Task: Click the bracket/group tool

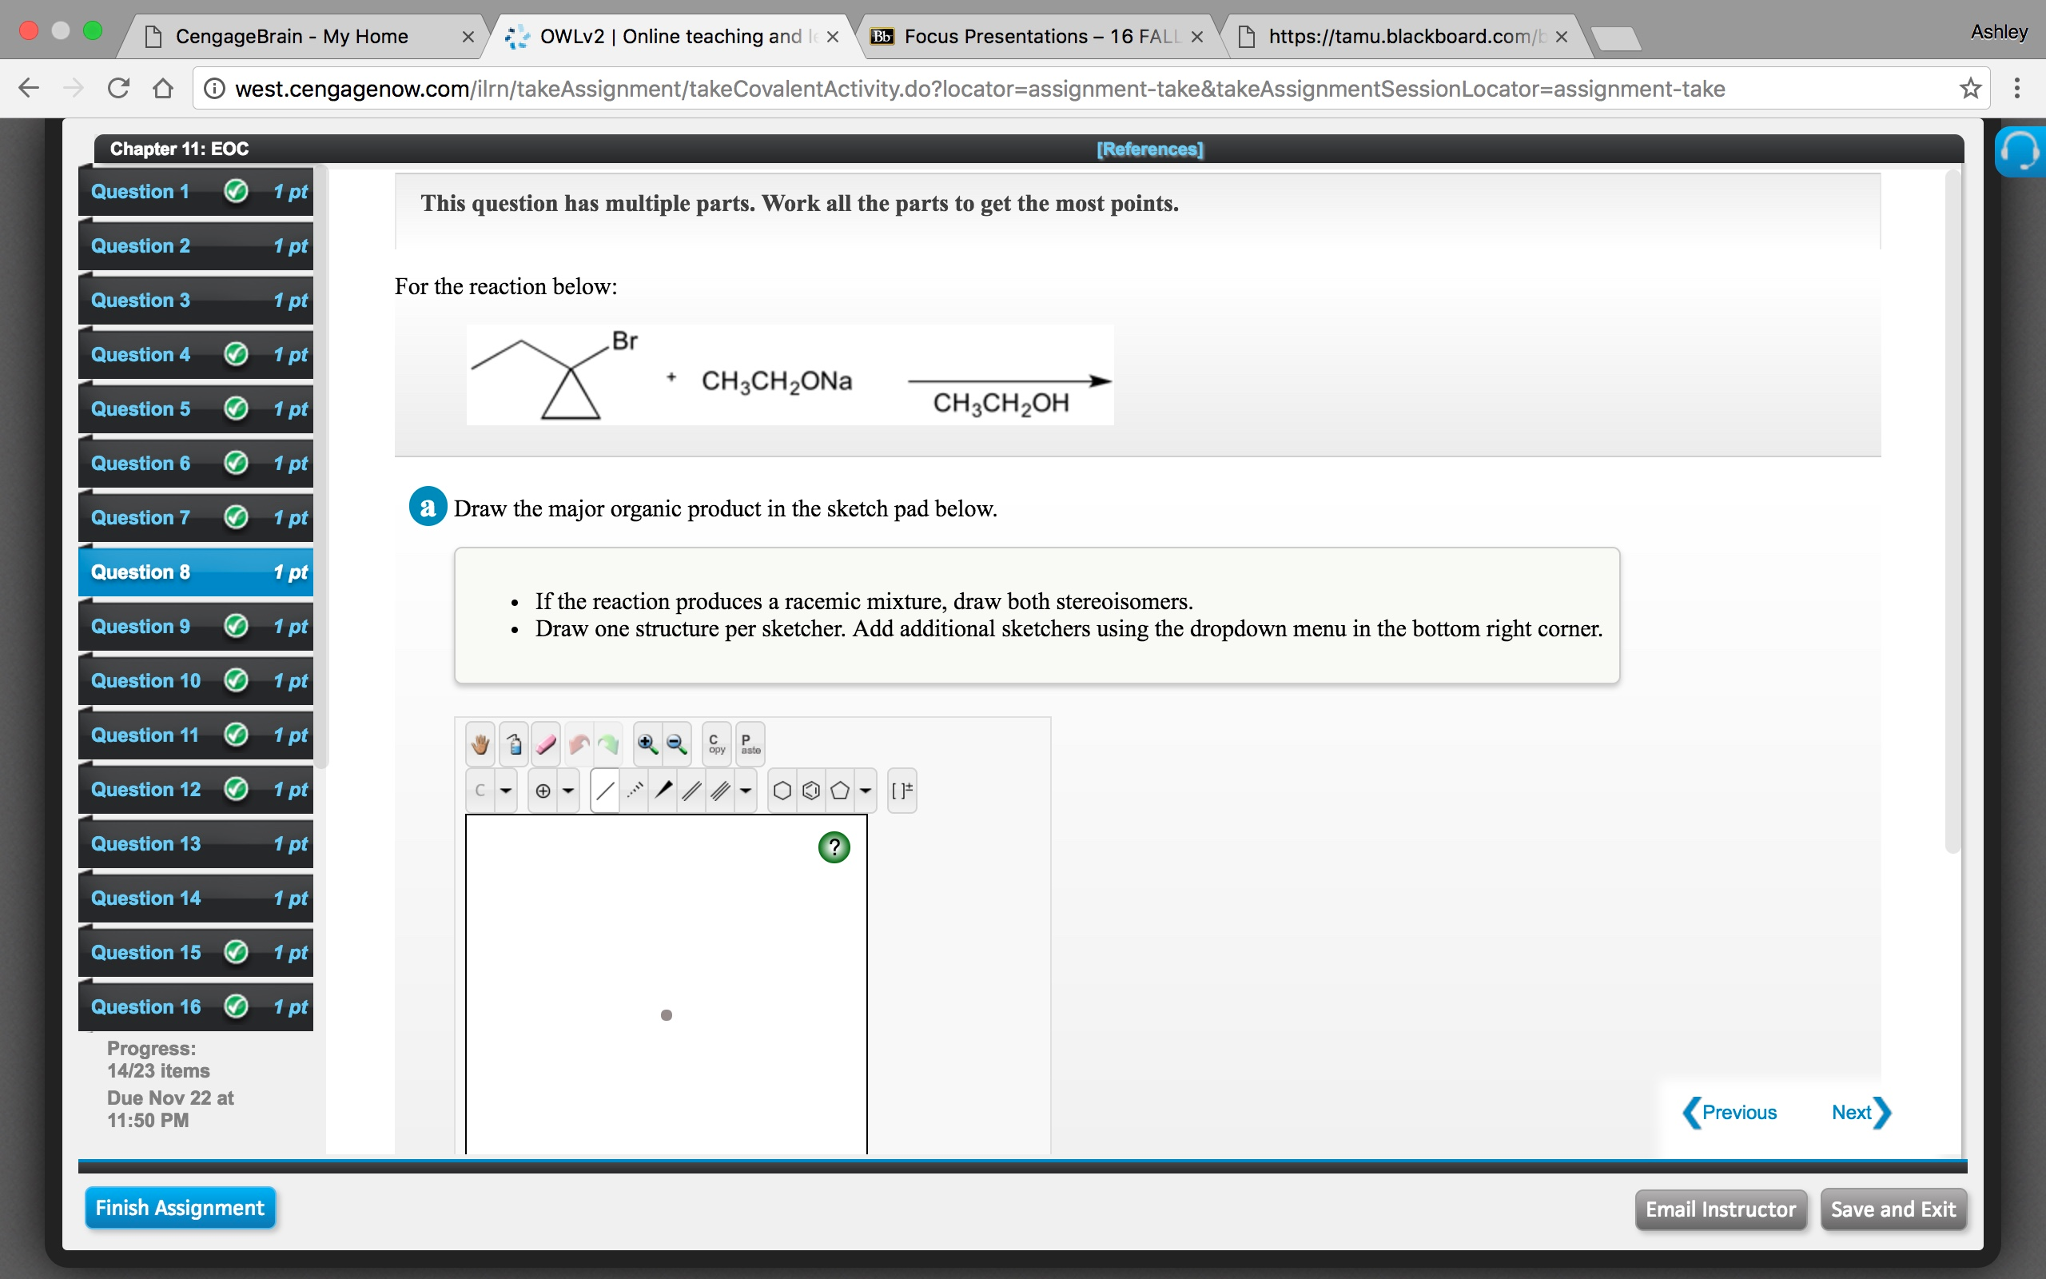Action: 904,793
